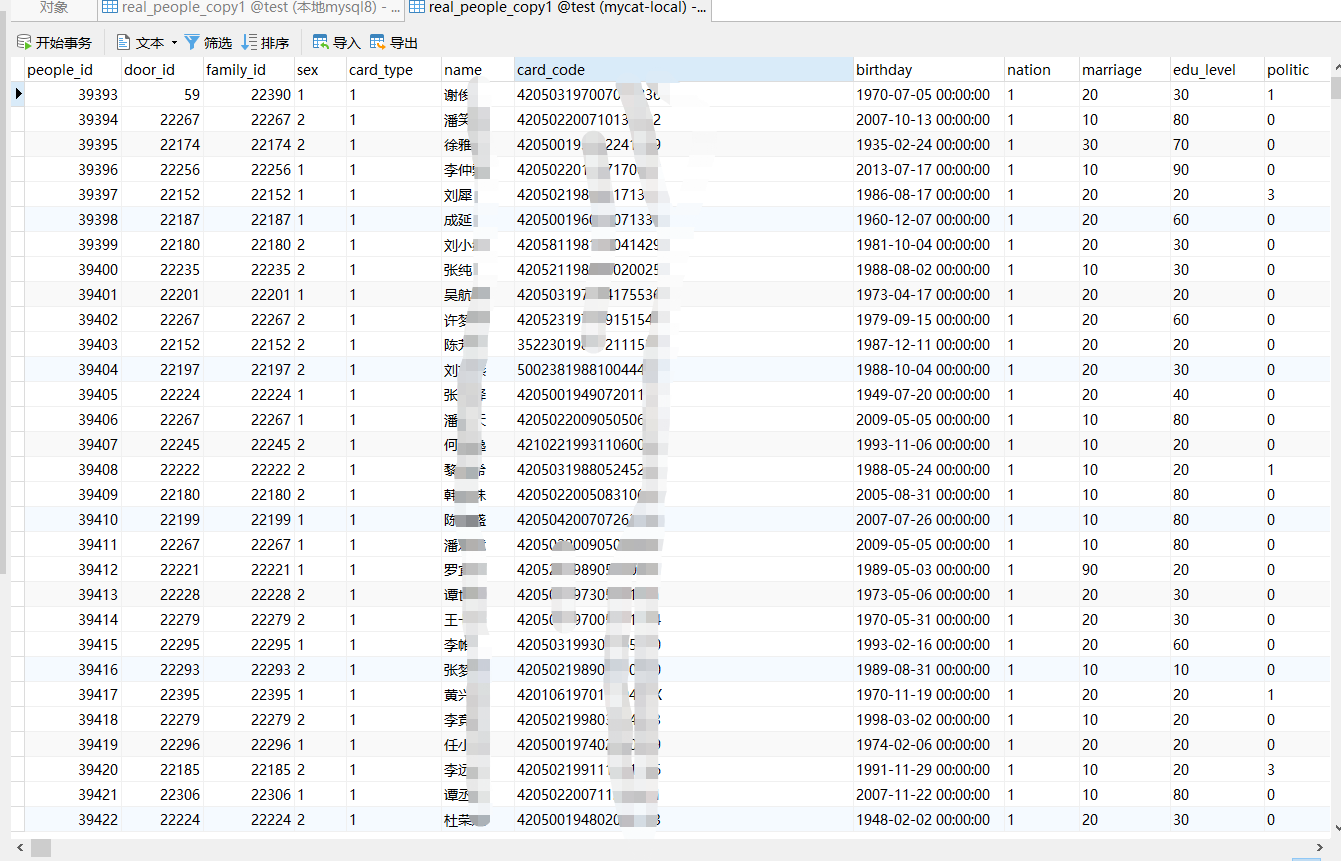The height and width of the screenshot is (861, 1341).
Task: Click door_id cell 22395 in row 39417
Action: [161, 695]
